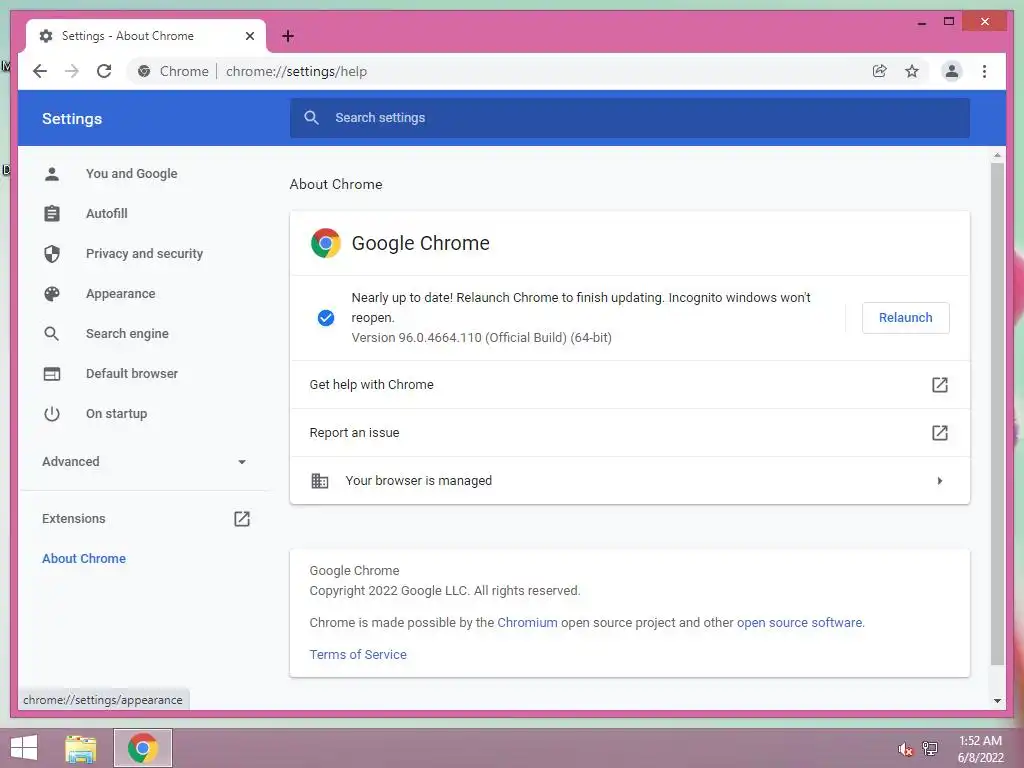Open Privacy and security settings
Viewport: 1024px width, 768px height.
click(x=144, y=253)
